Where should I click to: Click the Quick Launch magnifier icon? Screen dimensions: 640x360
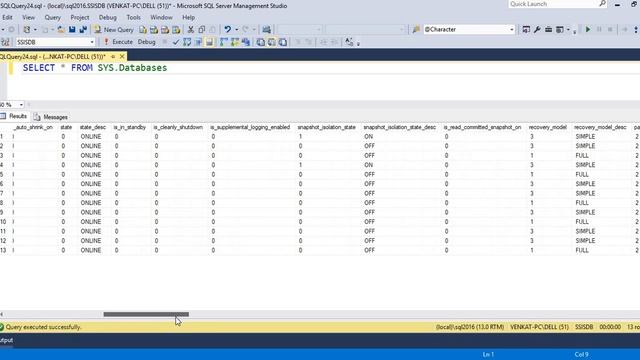pyautogui.click(x=602, y=4)
